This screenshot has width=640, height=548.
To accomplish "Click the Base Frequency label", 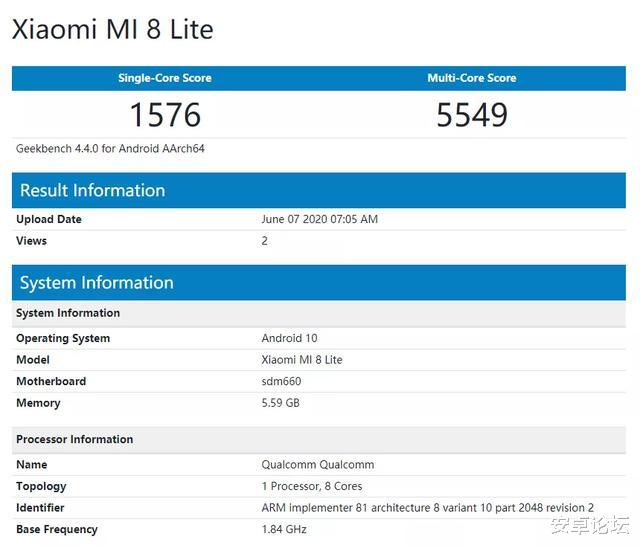I will tap(57, 530).
